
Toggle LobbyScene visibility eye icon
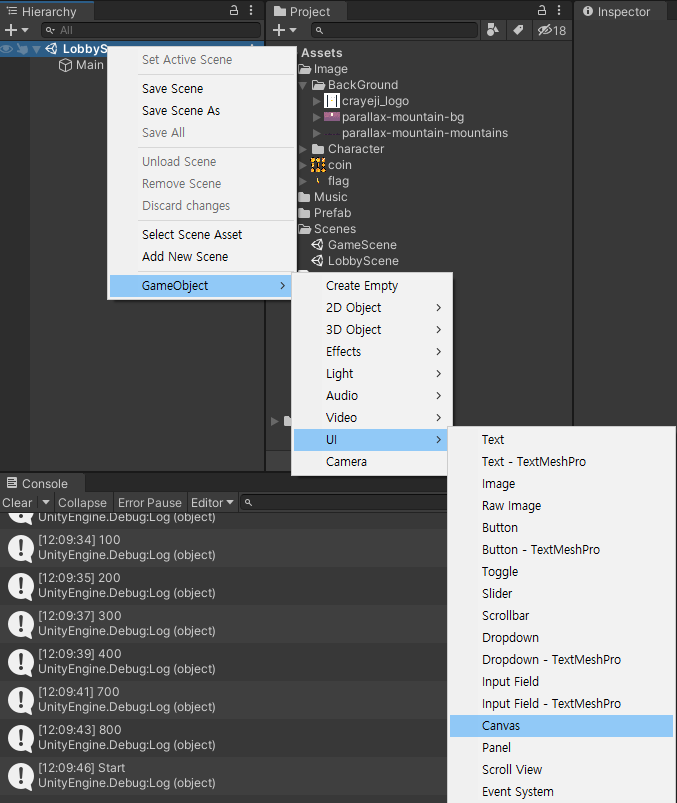pos(7,49)
